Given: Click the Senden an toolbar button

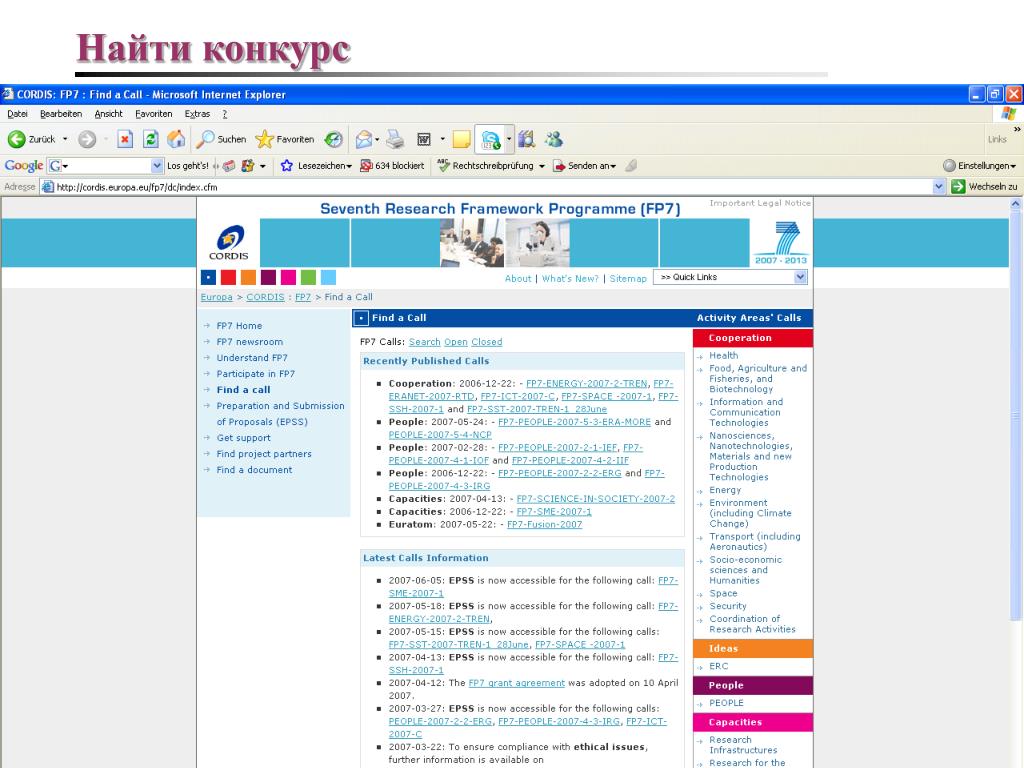Looking at the screenshot, I should click(584, 166).
